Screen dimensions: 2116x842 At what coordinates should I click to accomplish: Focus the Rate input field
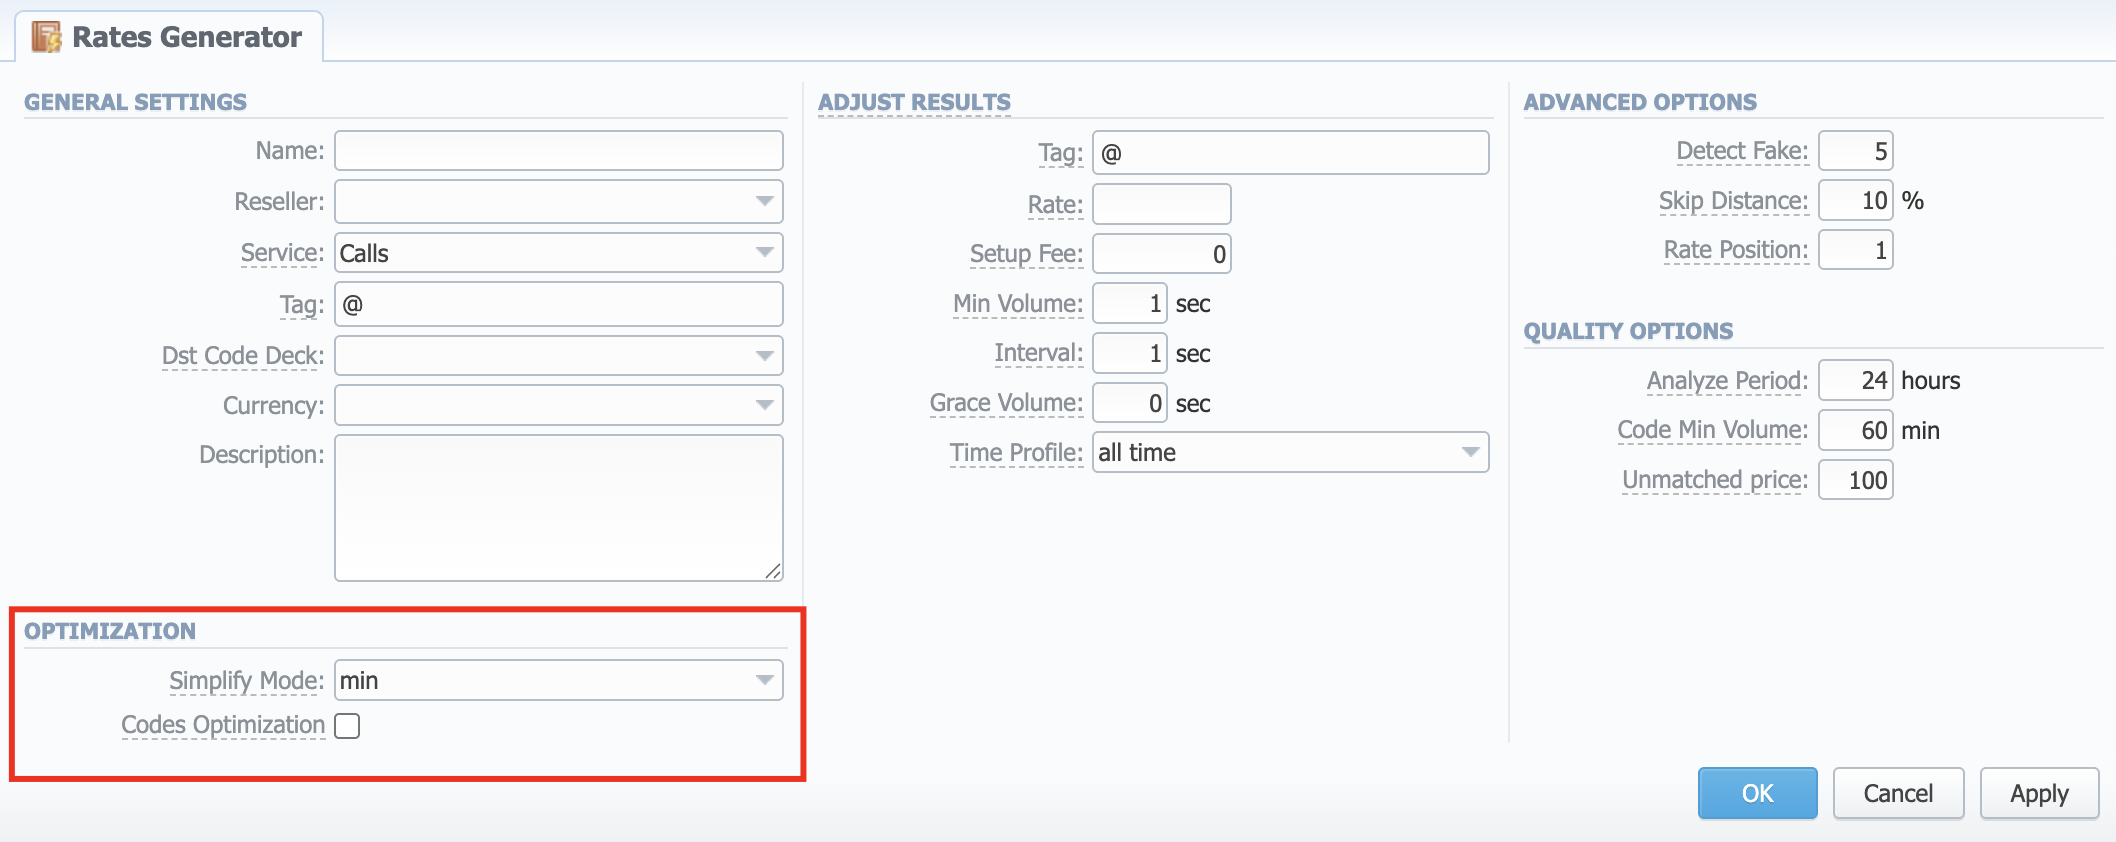tap(1161, 204)
